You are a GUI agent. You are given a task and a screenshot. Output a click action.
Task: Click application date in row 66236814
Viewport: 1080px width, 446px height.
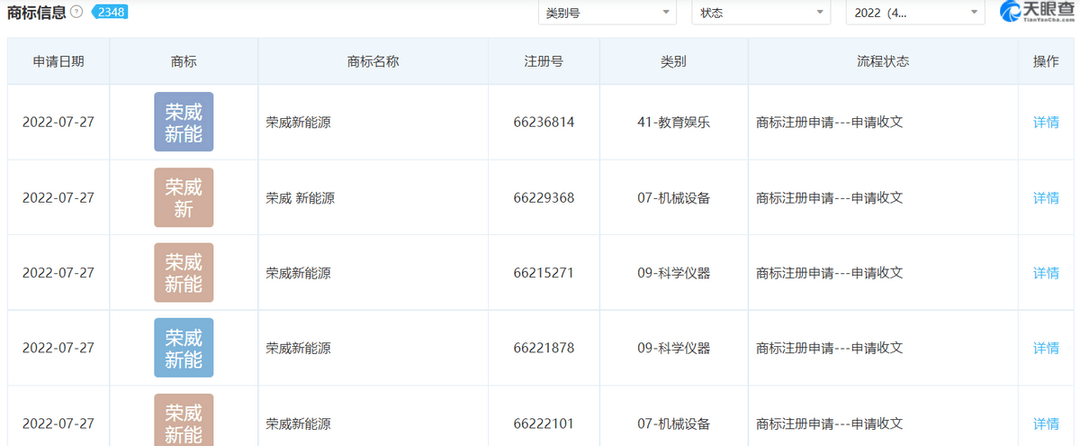tap(59, 123)
